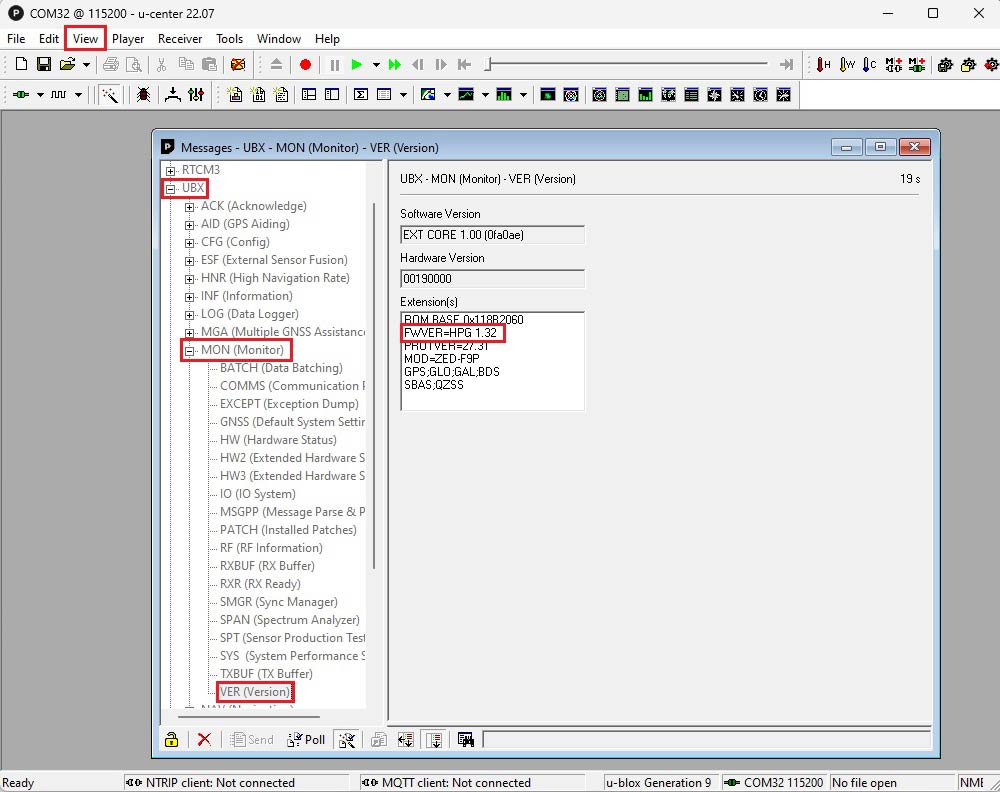Click the red X clear icon
This screenshot has width=1000, height=792.
pos(204,740)
